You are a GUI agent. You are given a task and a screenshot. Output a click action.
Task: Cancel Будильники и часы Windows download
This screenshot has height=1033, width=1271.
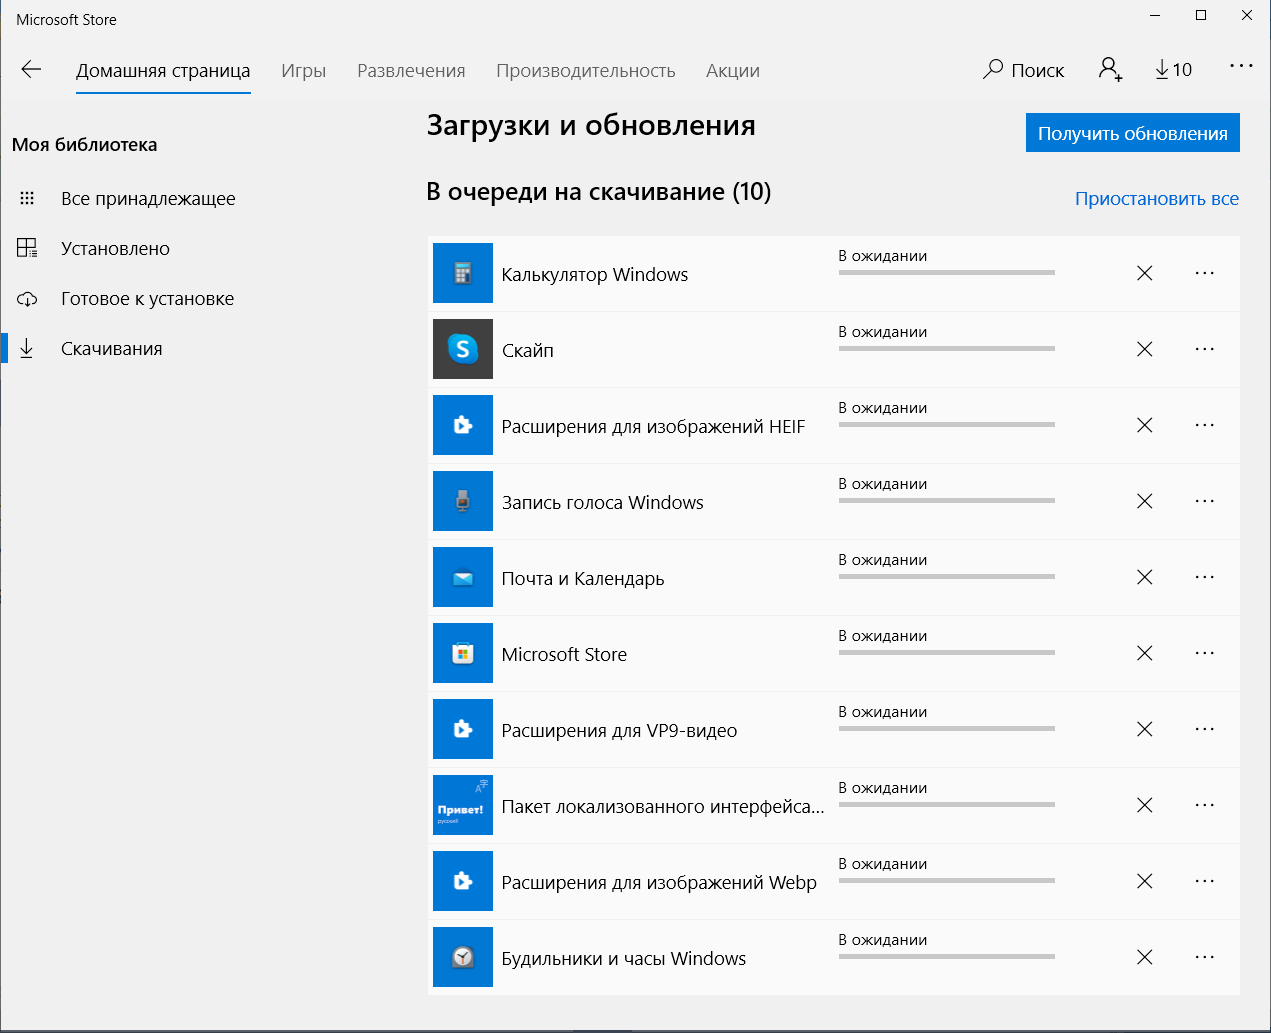click(1145, 957)
